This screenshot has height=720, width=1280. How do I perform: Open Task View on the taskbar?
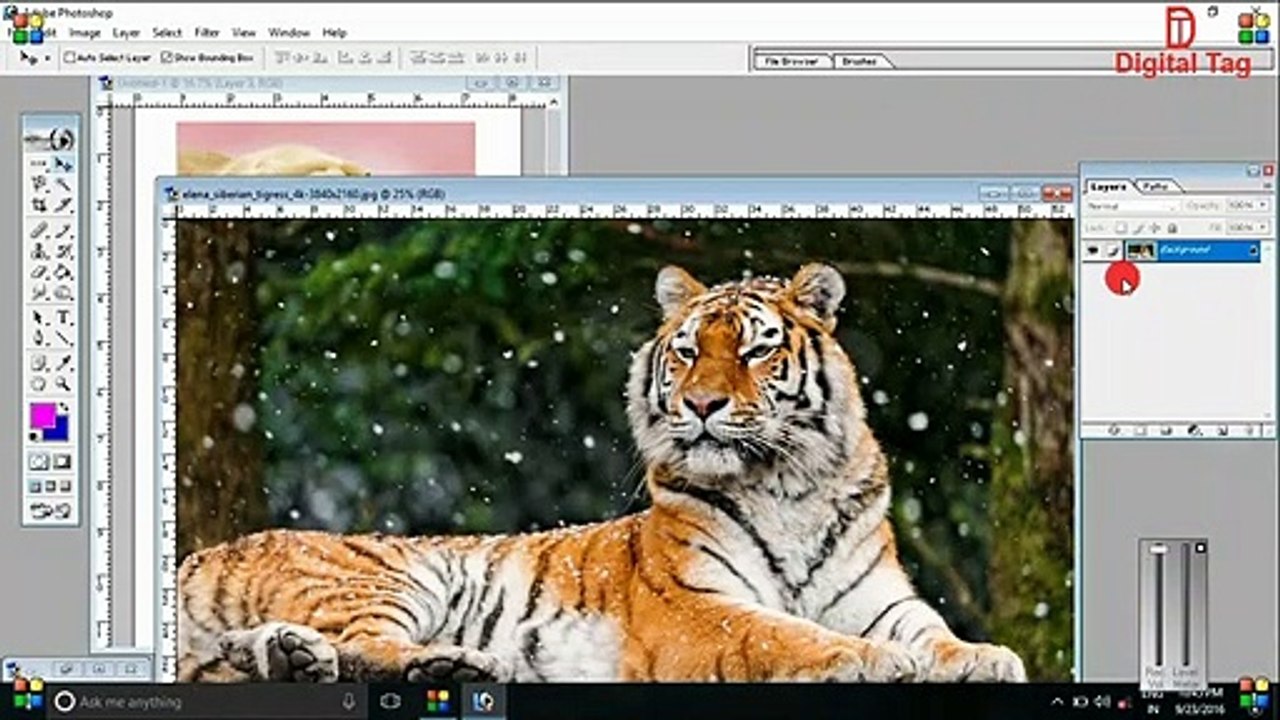[x=391, y=702]
